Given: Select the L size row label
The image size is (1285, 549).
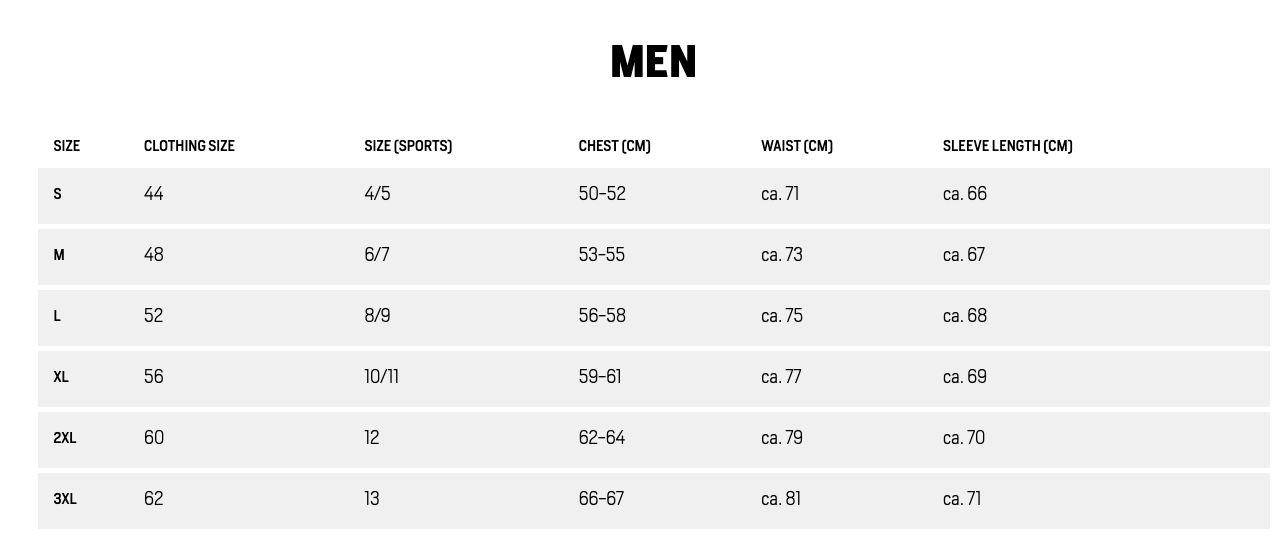Looking at the screenshot, I should pos(57,316).
